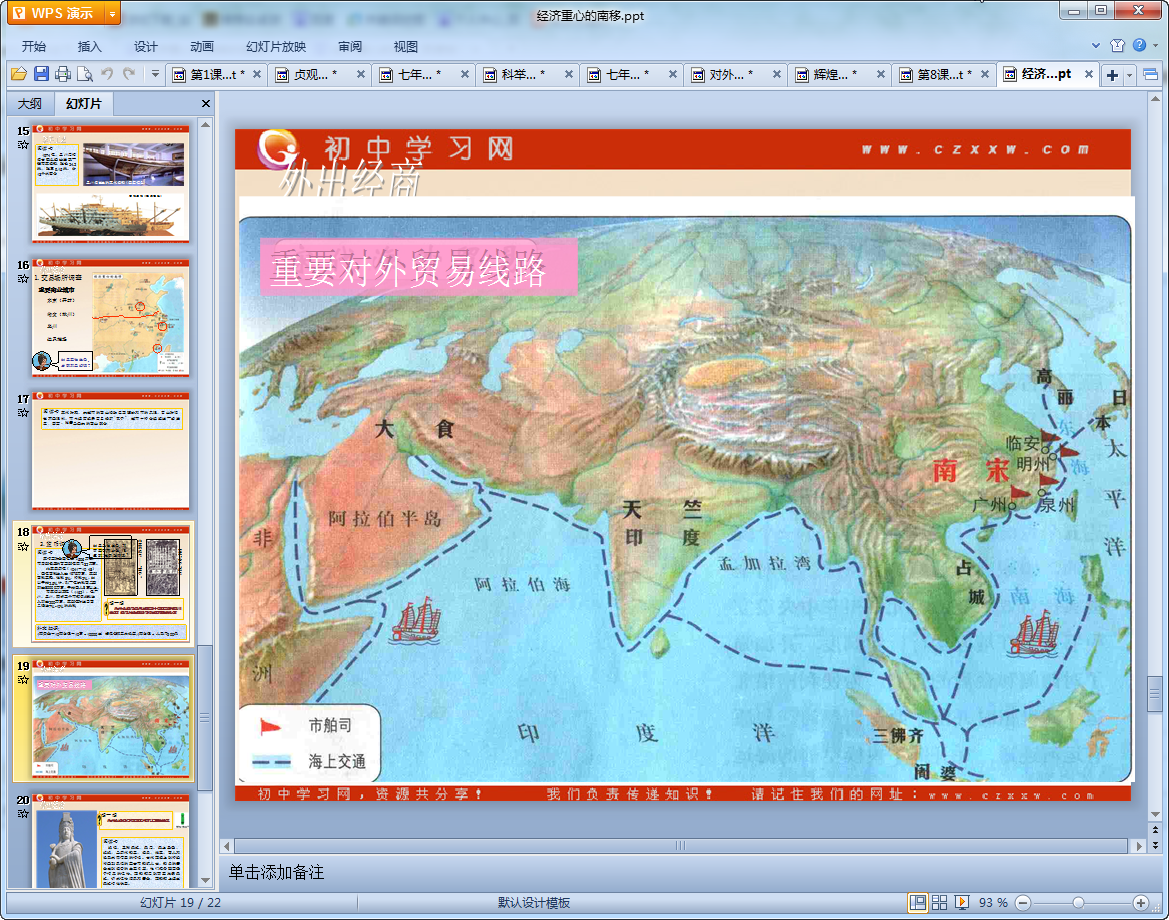1169x920 pixels.
Task: Open the dropdown arrow beside the Help icon
Action: click(x=1154, y=46)
